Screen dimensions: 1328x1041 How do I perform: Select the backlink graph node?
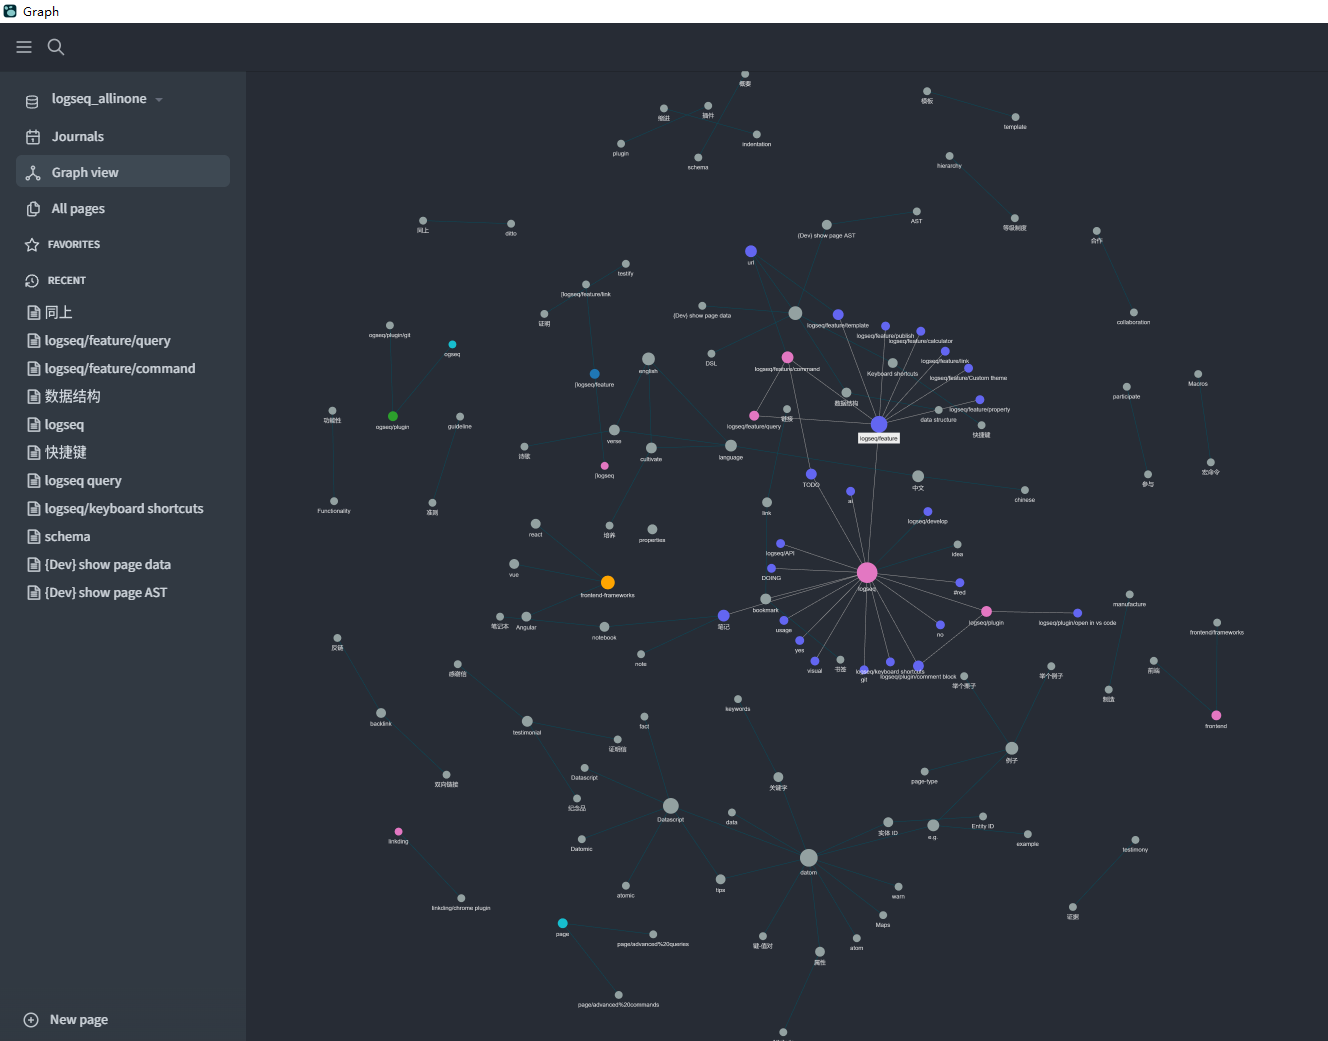[x=381, y=713]
